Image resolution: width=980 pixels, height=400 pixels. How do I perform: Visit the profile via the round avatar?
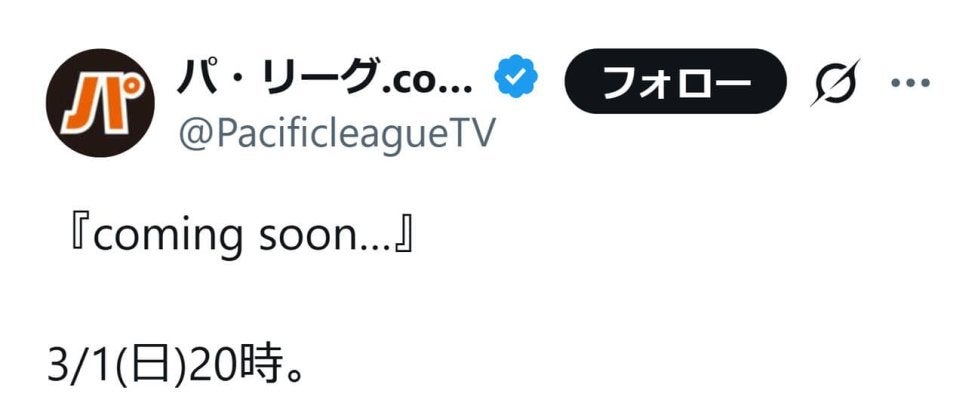[100, 102]
